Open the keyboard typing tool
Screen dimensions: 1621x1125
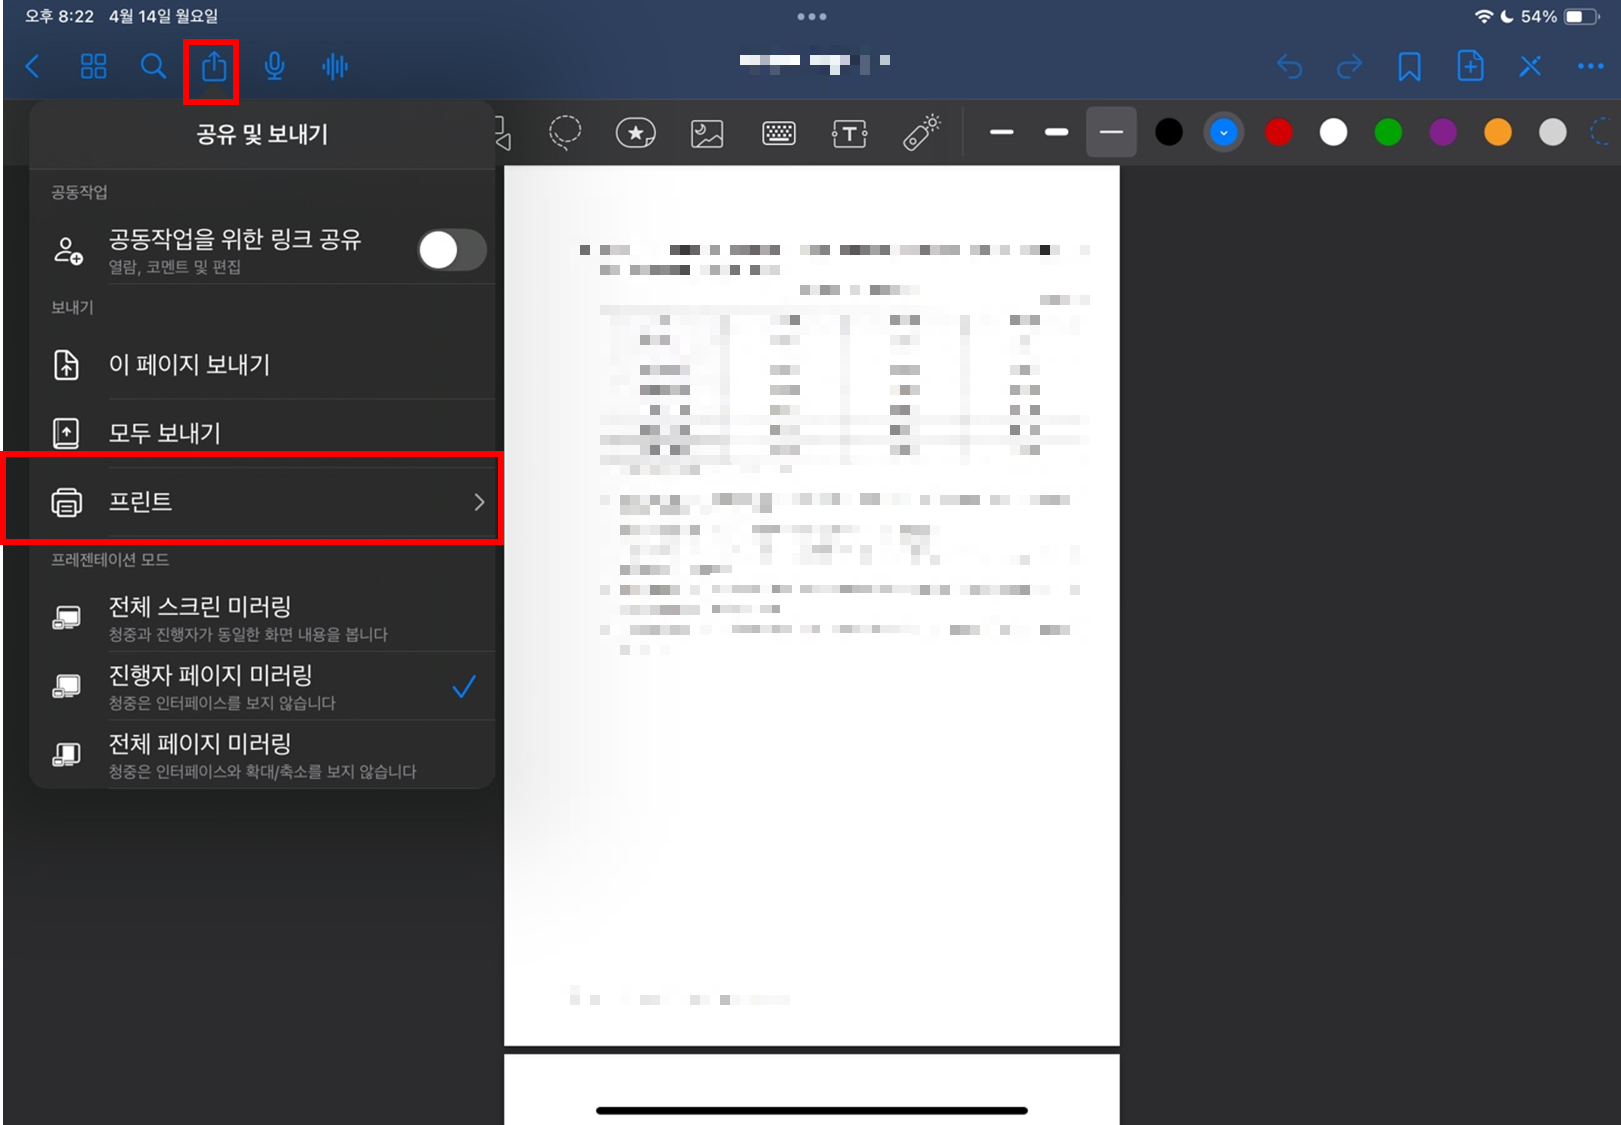(x=778, y=131)
